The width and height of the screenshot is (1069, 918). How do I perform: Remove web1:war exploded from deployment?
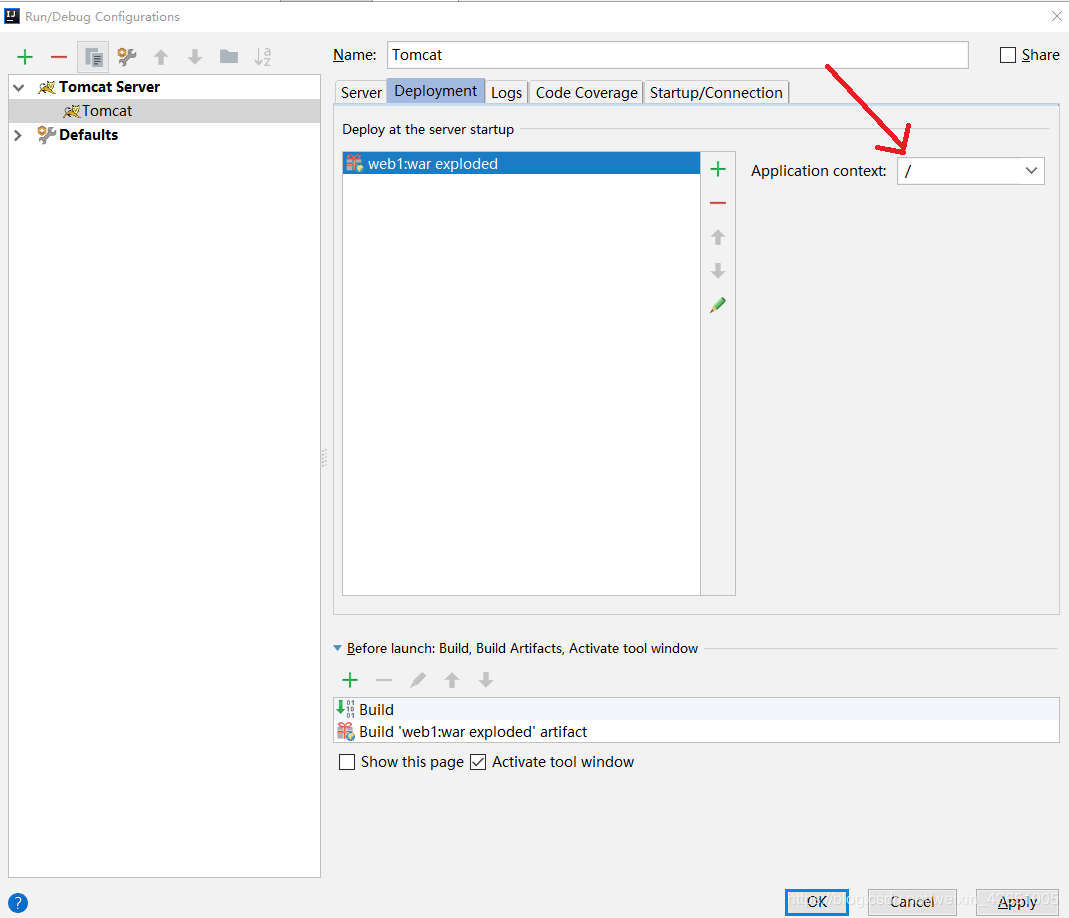tap(718, 203)
